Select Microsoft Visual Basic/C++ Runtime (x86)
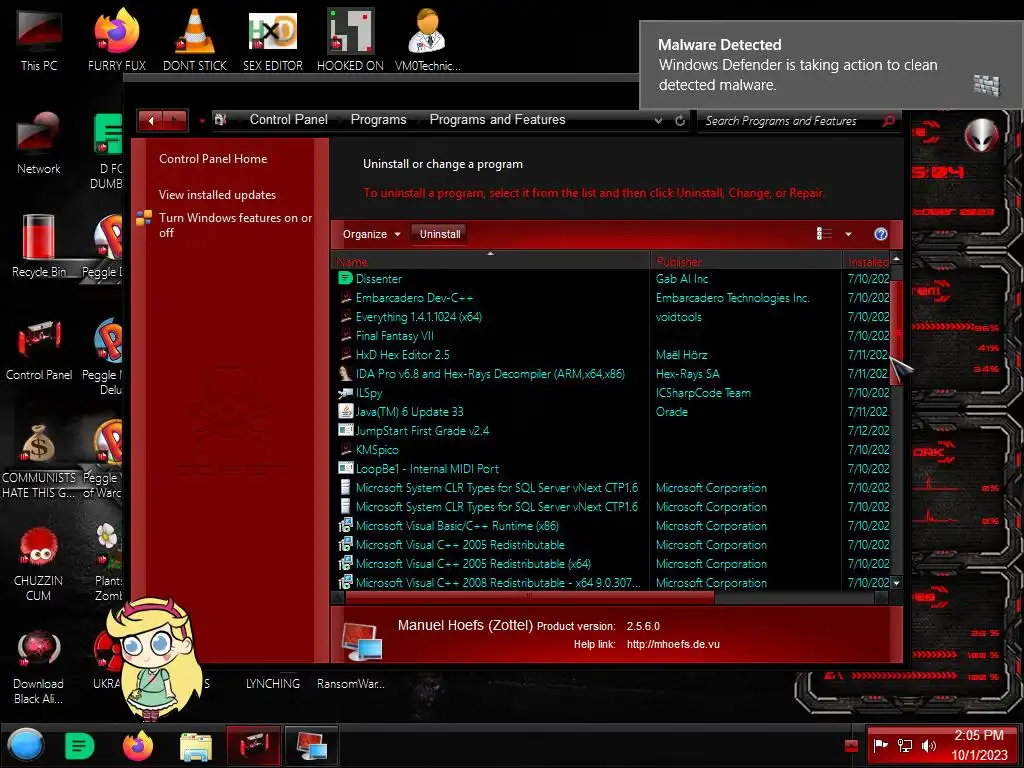The image size is (1024, 768). [613, 526]
